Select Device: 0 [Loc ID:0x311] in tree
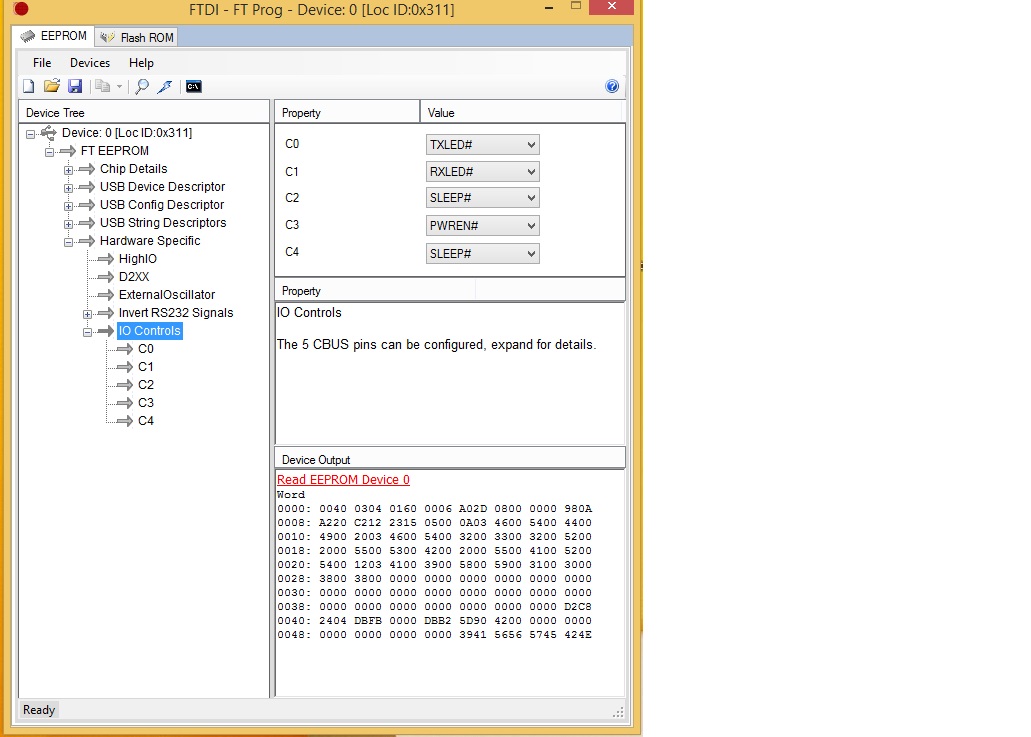Image resolution: width=1031 pixels, height=737 pixels. tap(127, 133)
